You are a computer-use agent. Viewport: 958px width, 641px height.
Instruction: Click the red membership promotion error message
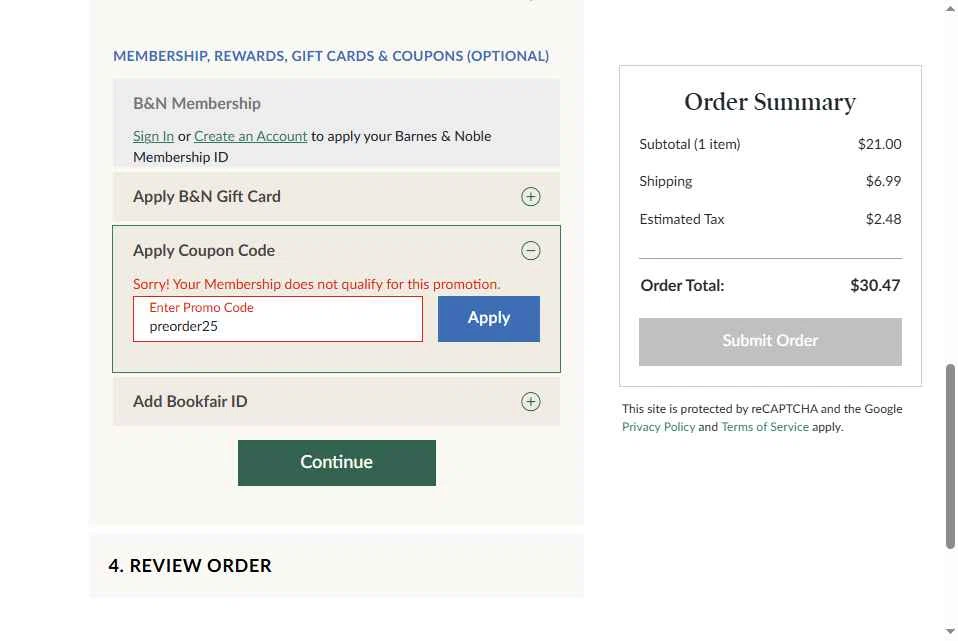pyautogui.click(x=316, y=285)
